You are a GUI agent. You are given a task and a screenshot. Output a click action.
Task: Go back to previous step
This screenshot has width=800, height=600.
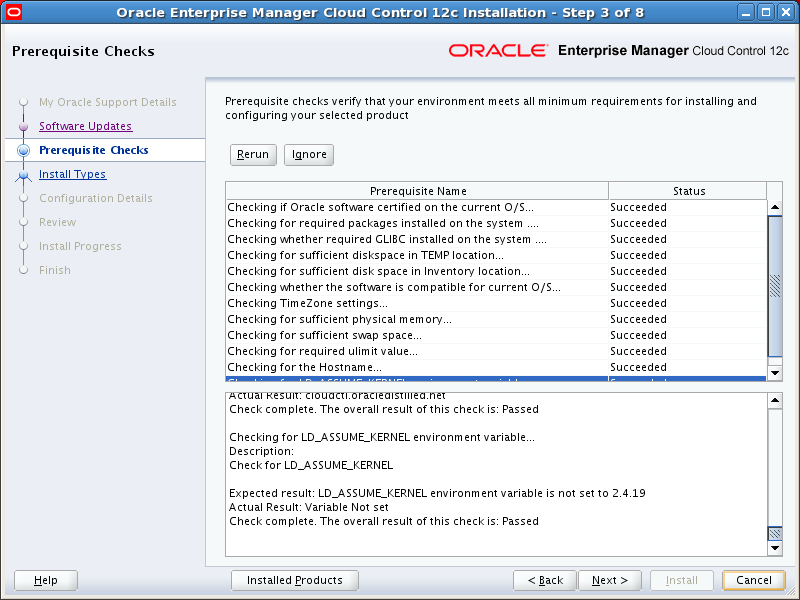pyautogui.click(x=545, y=580)
